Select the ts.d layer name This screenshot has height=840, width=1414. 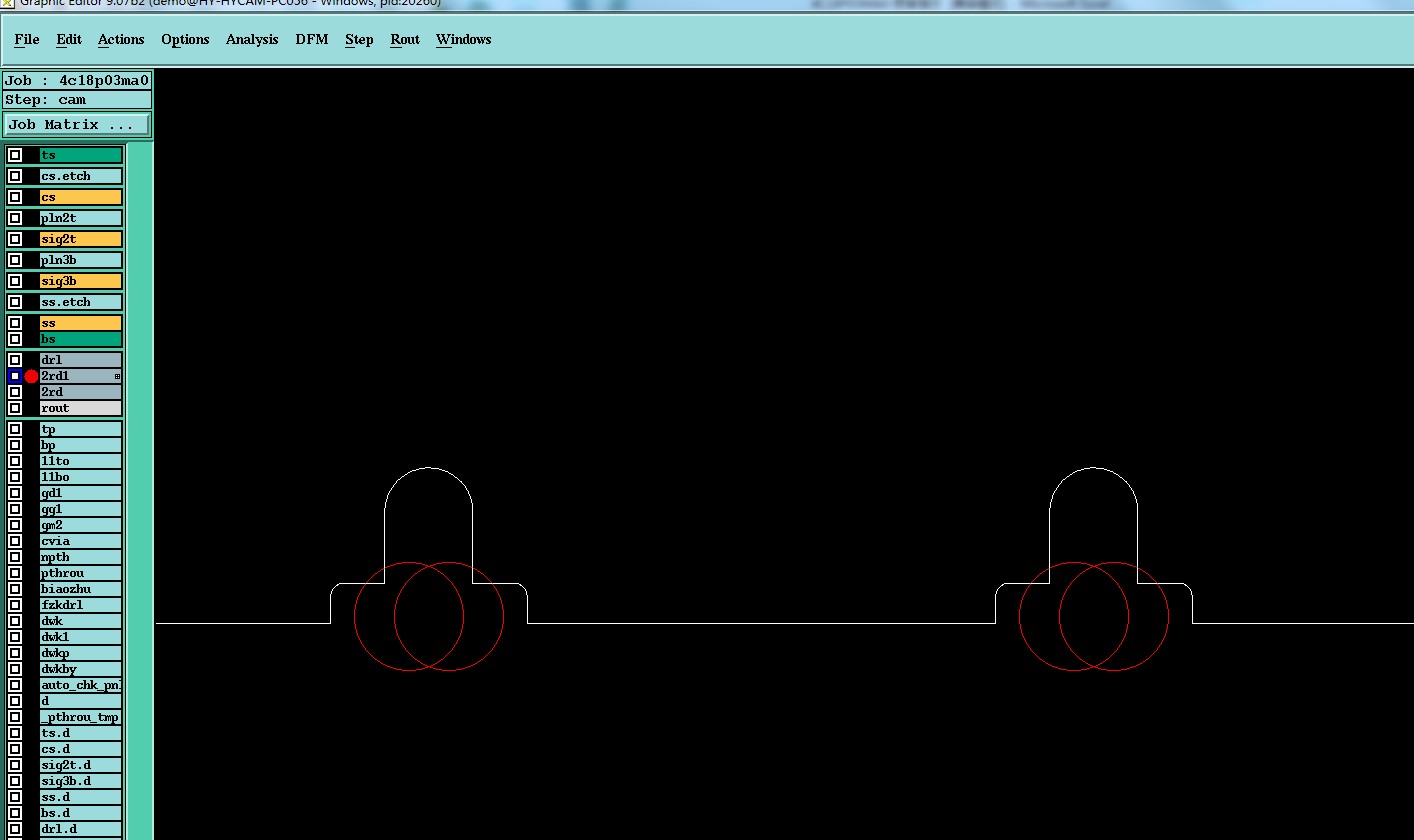(80, 733)
